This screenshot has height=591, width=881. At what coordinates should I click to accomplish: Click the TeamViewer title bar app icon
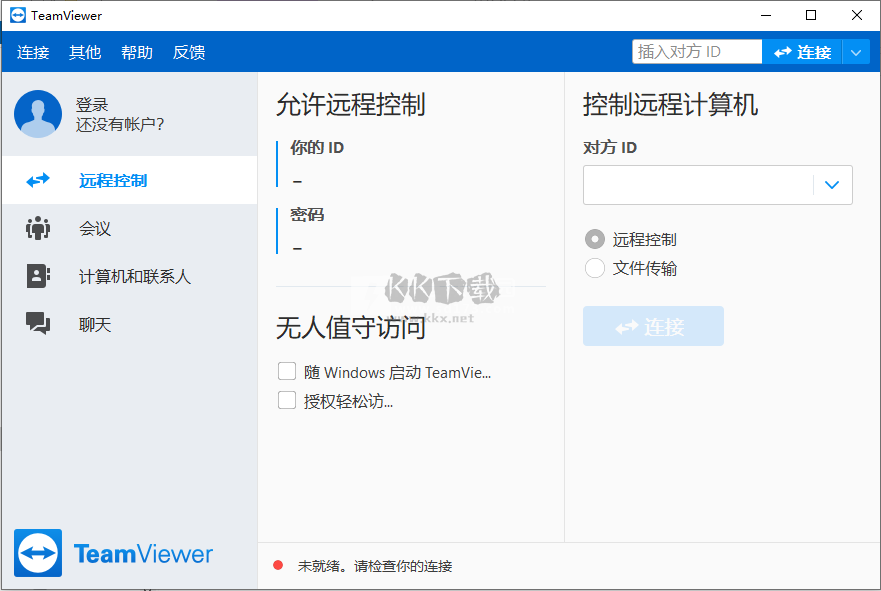click(x=17, y=16)
